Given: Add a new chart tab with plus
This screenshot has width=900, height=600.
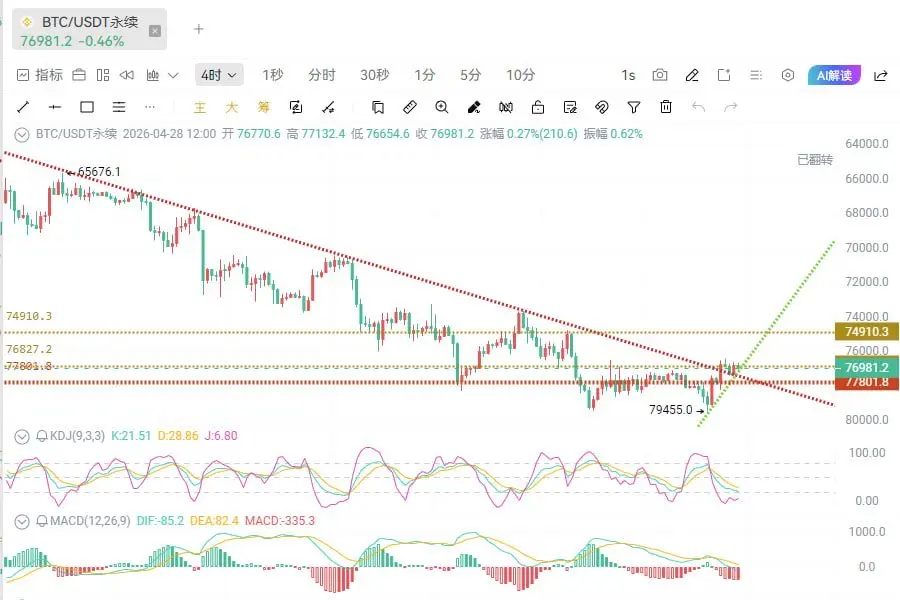Looking at the screenshot, I should pos(199,29).
